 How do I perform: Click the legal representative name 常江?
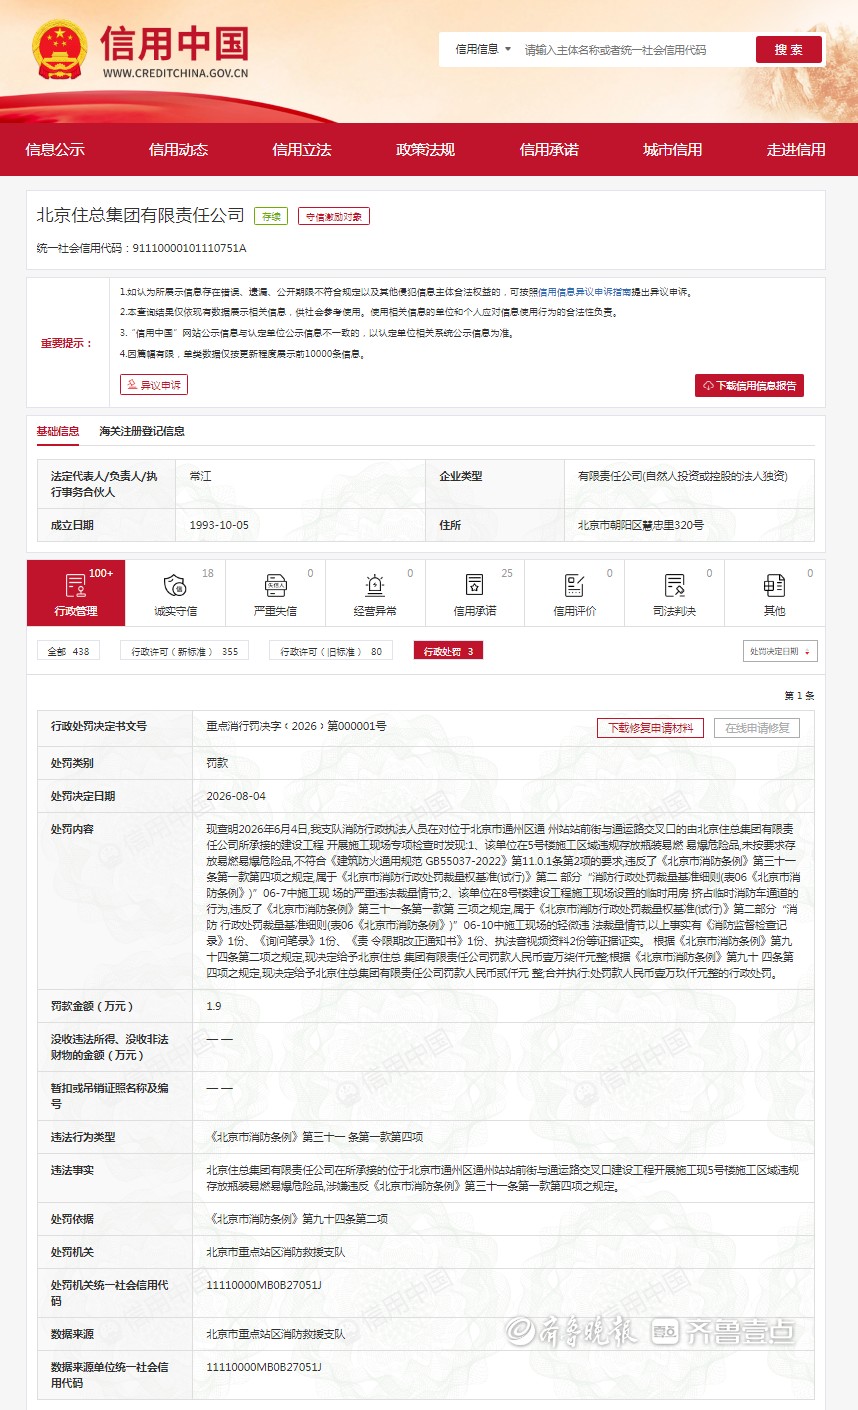coord(200,476)
